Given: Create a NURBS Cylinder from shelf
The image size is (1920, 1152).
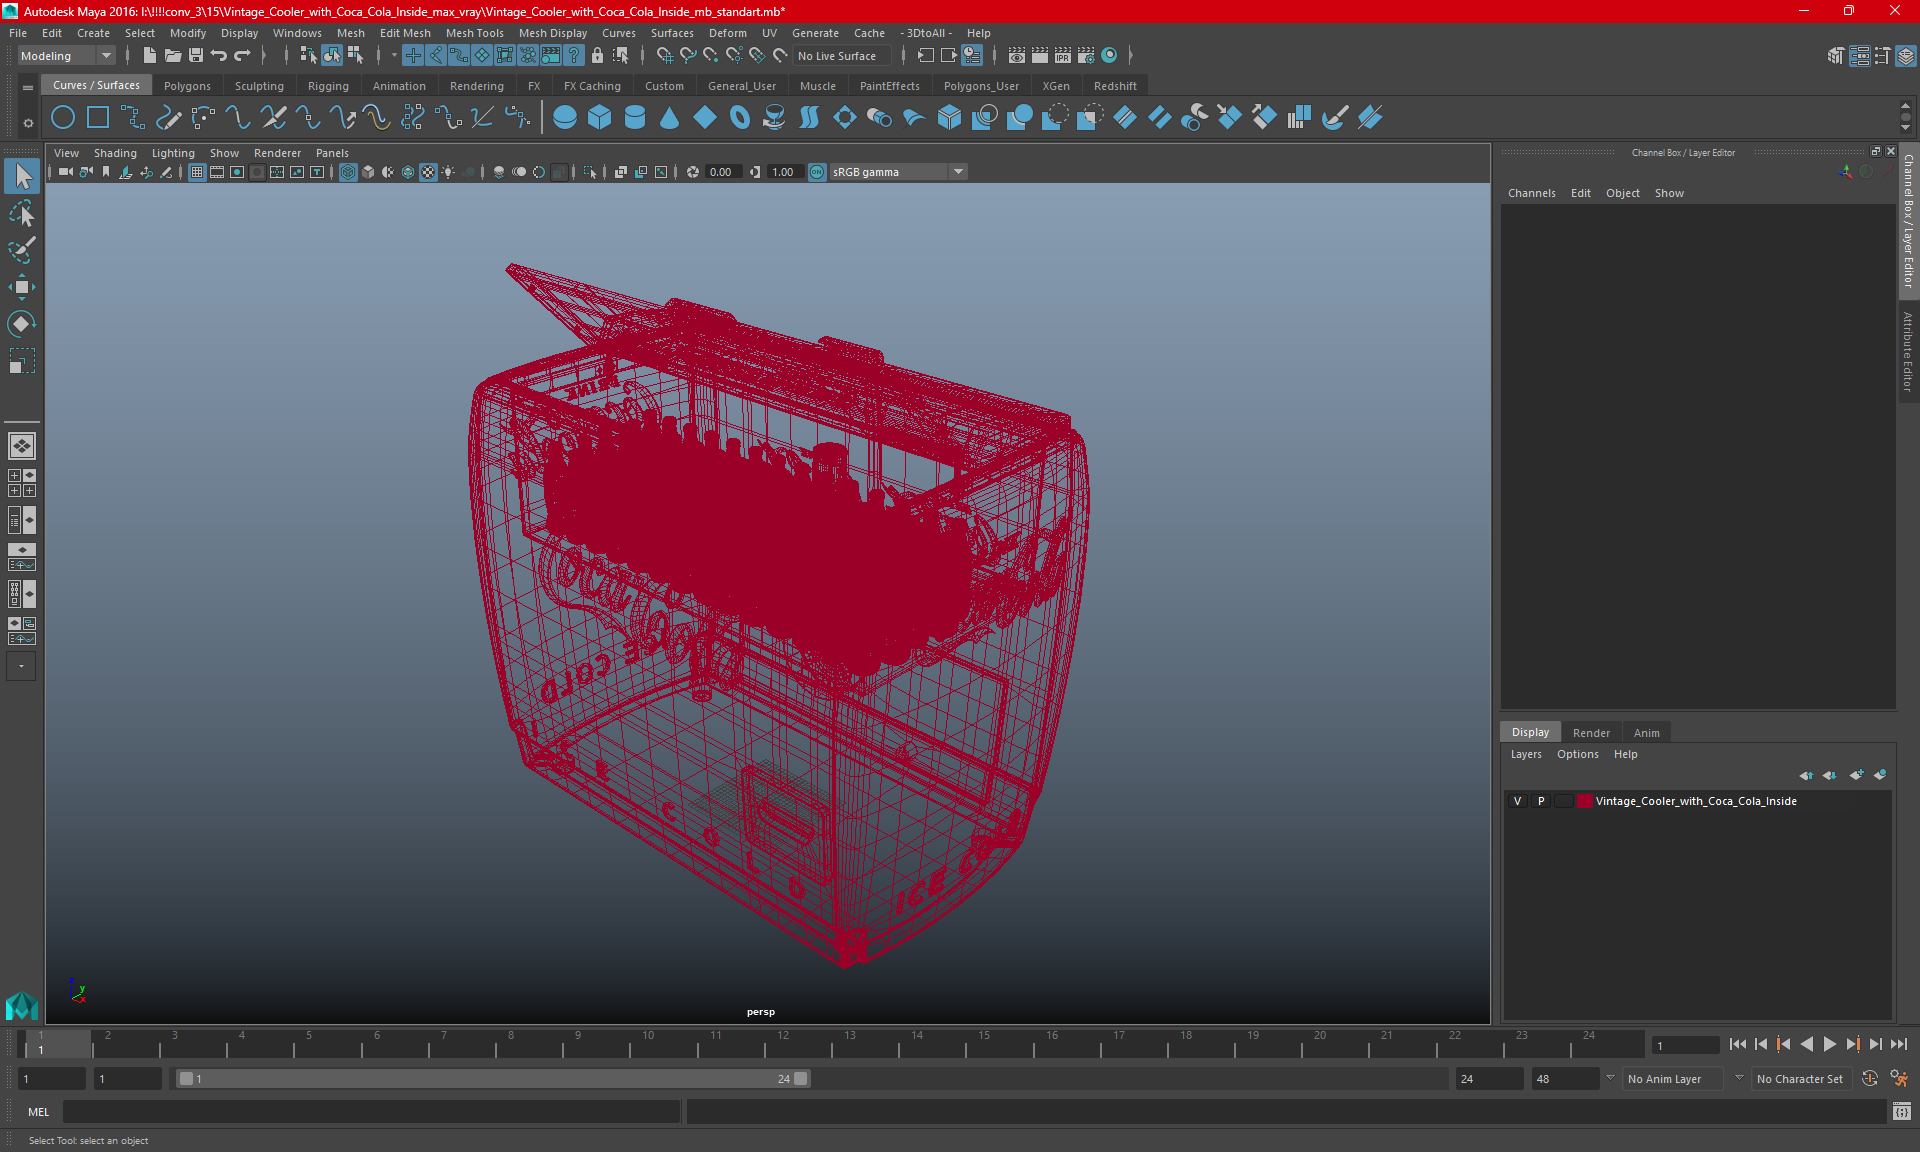Looking at the screenshot, I should (635, 118).
